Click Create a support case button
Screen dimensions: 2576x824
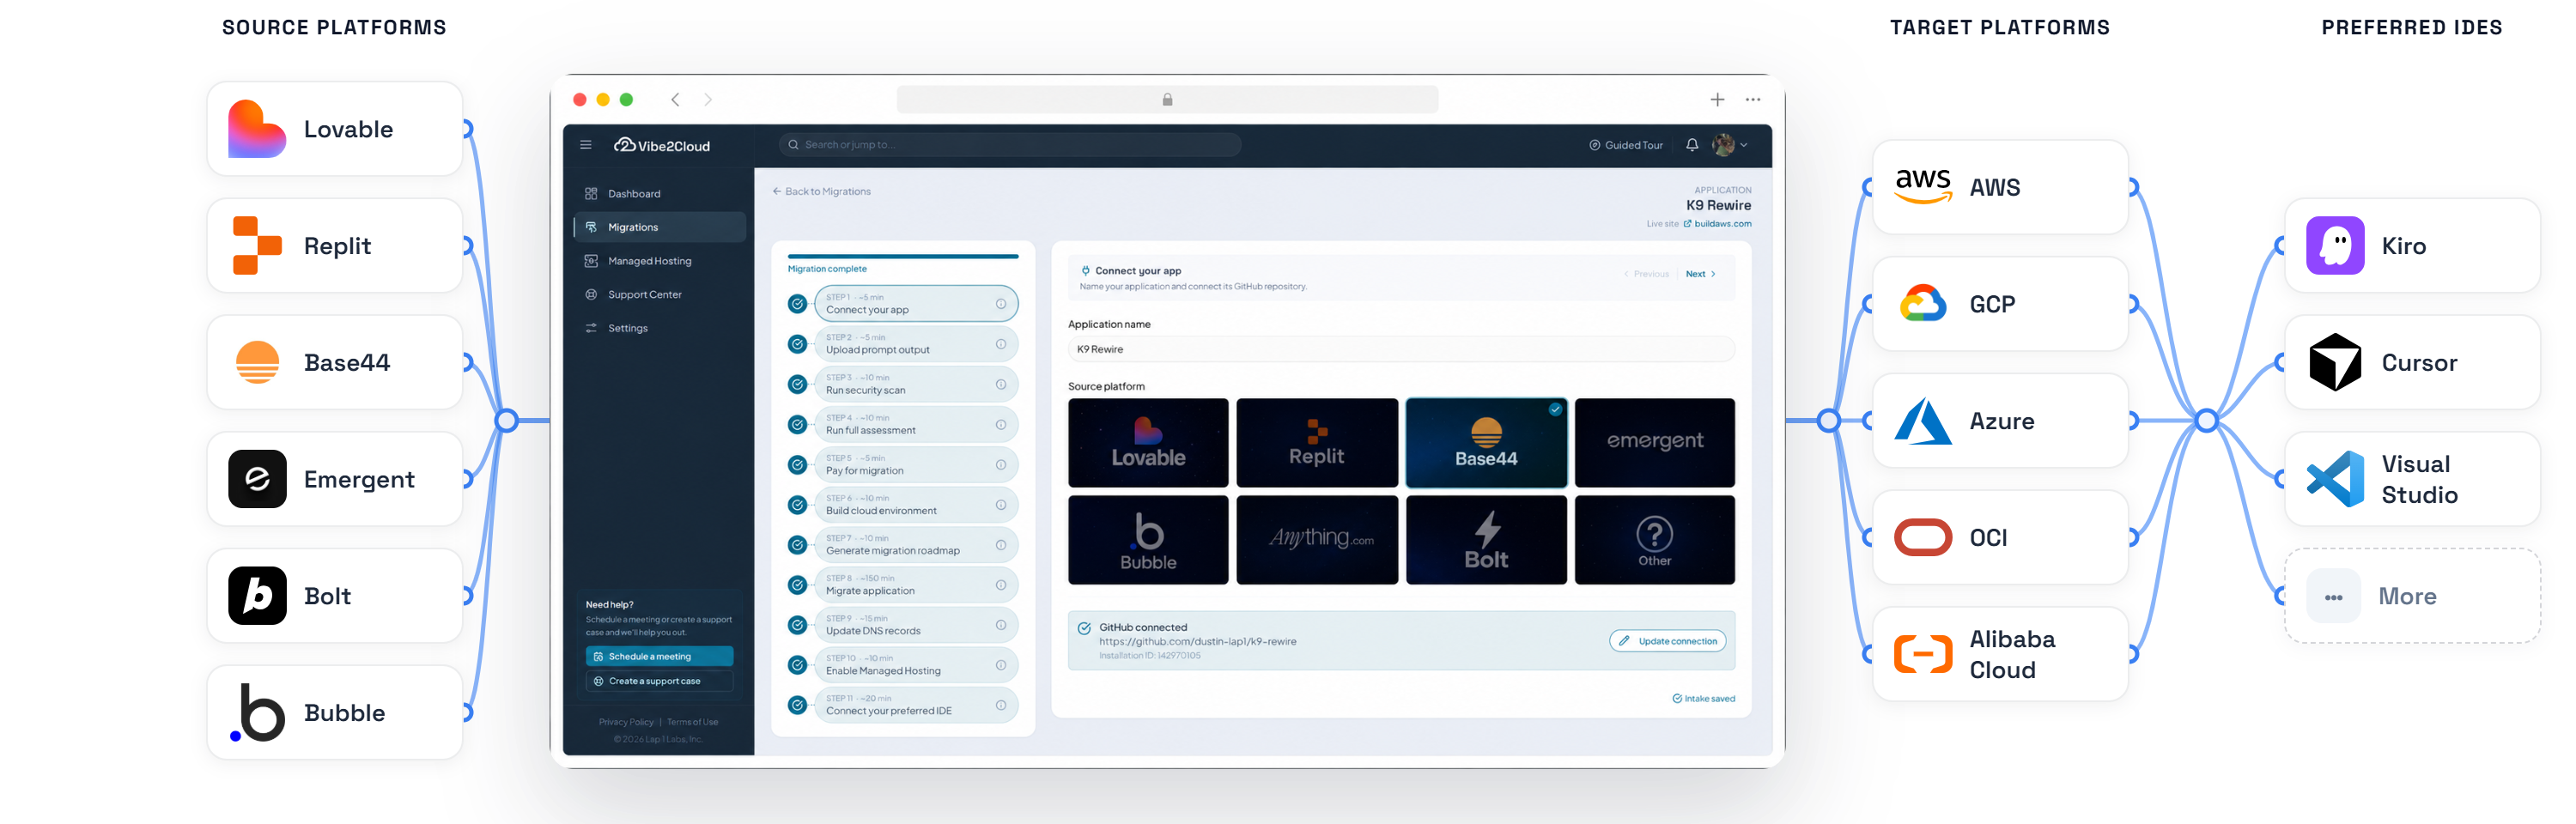(659, 682)
